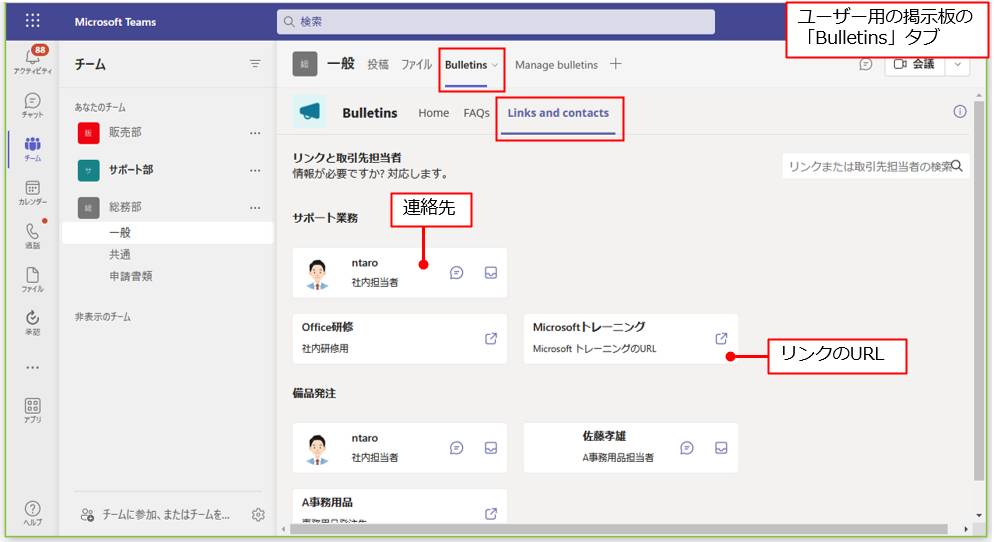This screenshot has width=994, height=542.
Task: Show Bulletins info icon
Action: (960, 112)
